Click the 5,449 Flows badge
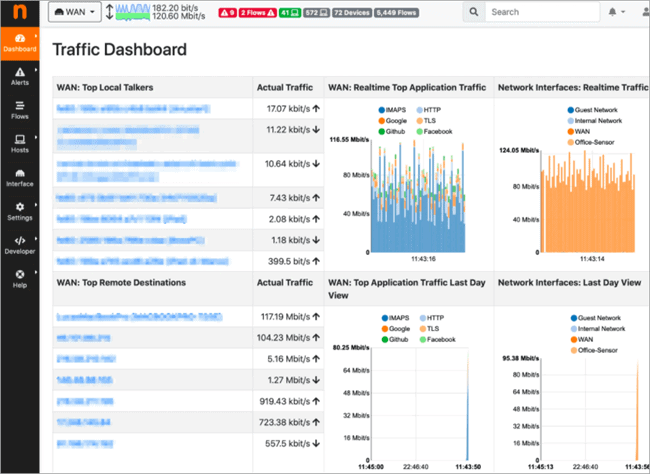The image size is (650, 474). pyautogui.click(x=396, y=13)
